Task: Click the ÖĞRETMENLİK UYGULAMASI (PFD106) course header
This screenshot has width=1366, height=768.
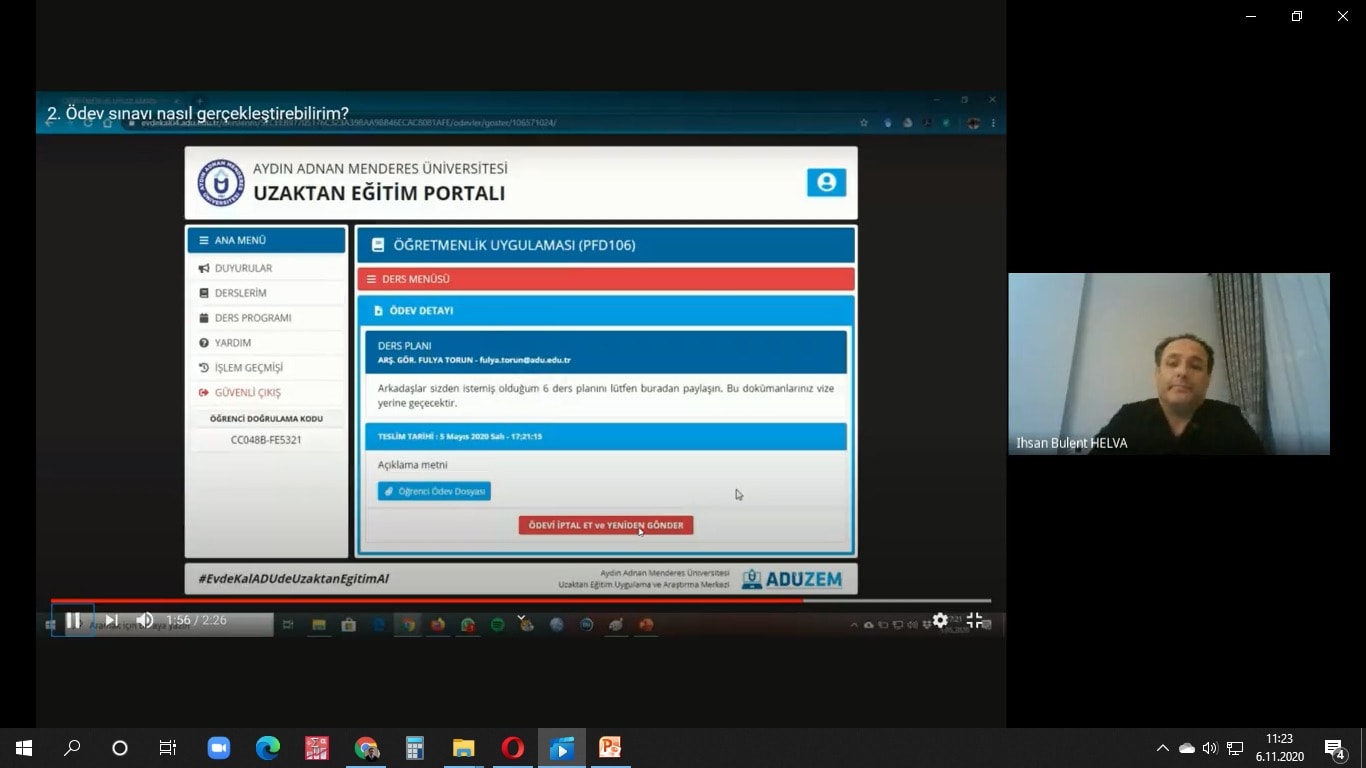Action: coord(606,245)
